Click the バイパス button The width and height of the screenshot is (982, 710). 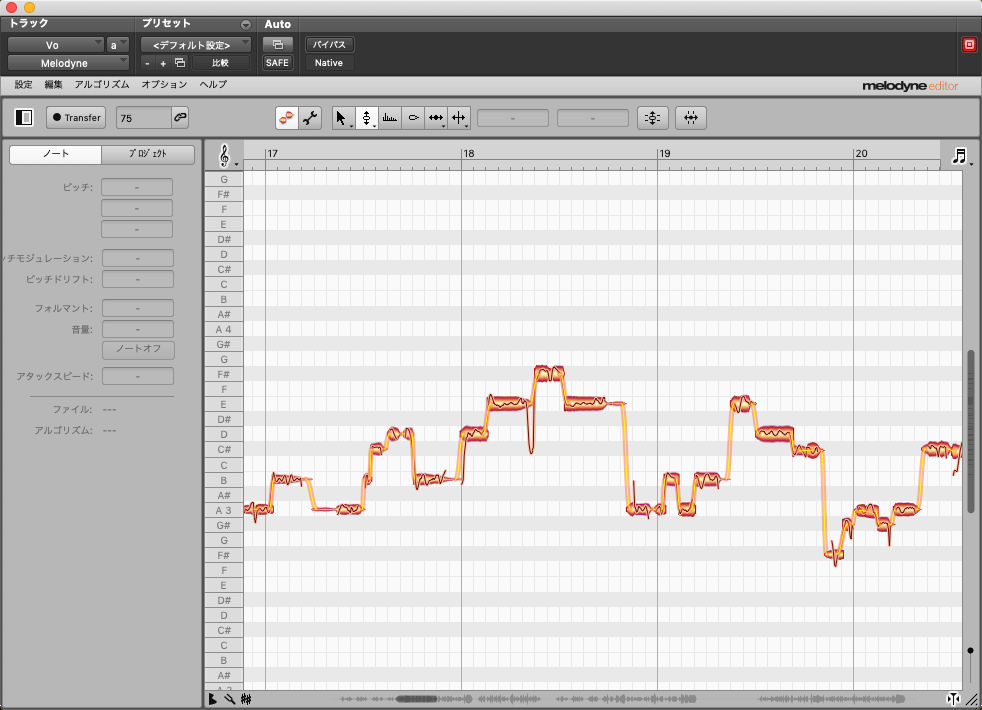[x=329, y=45]
